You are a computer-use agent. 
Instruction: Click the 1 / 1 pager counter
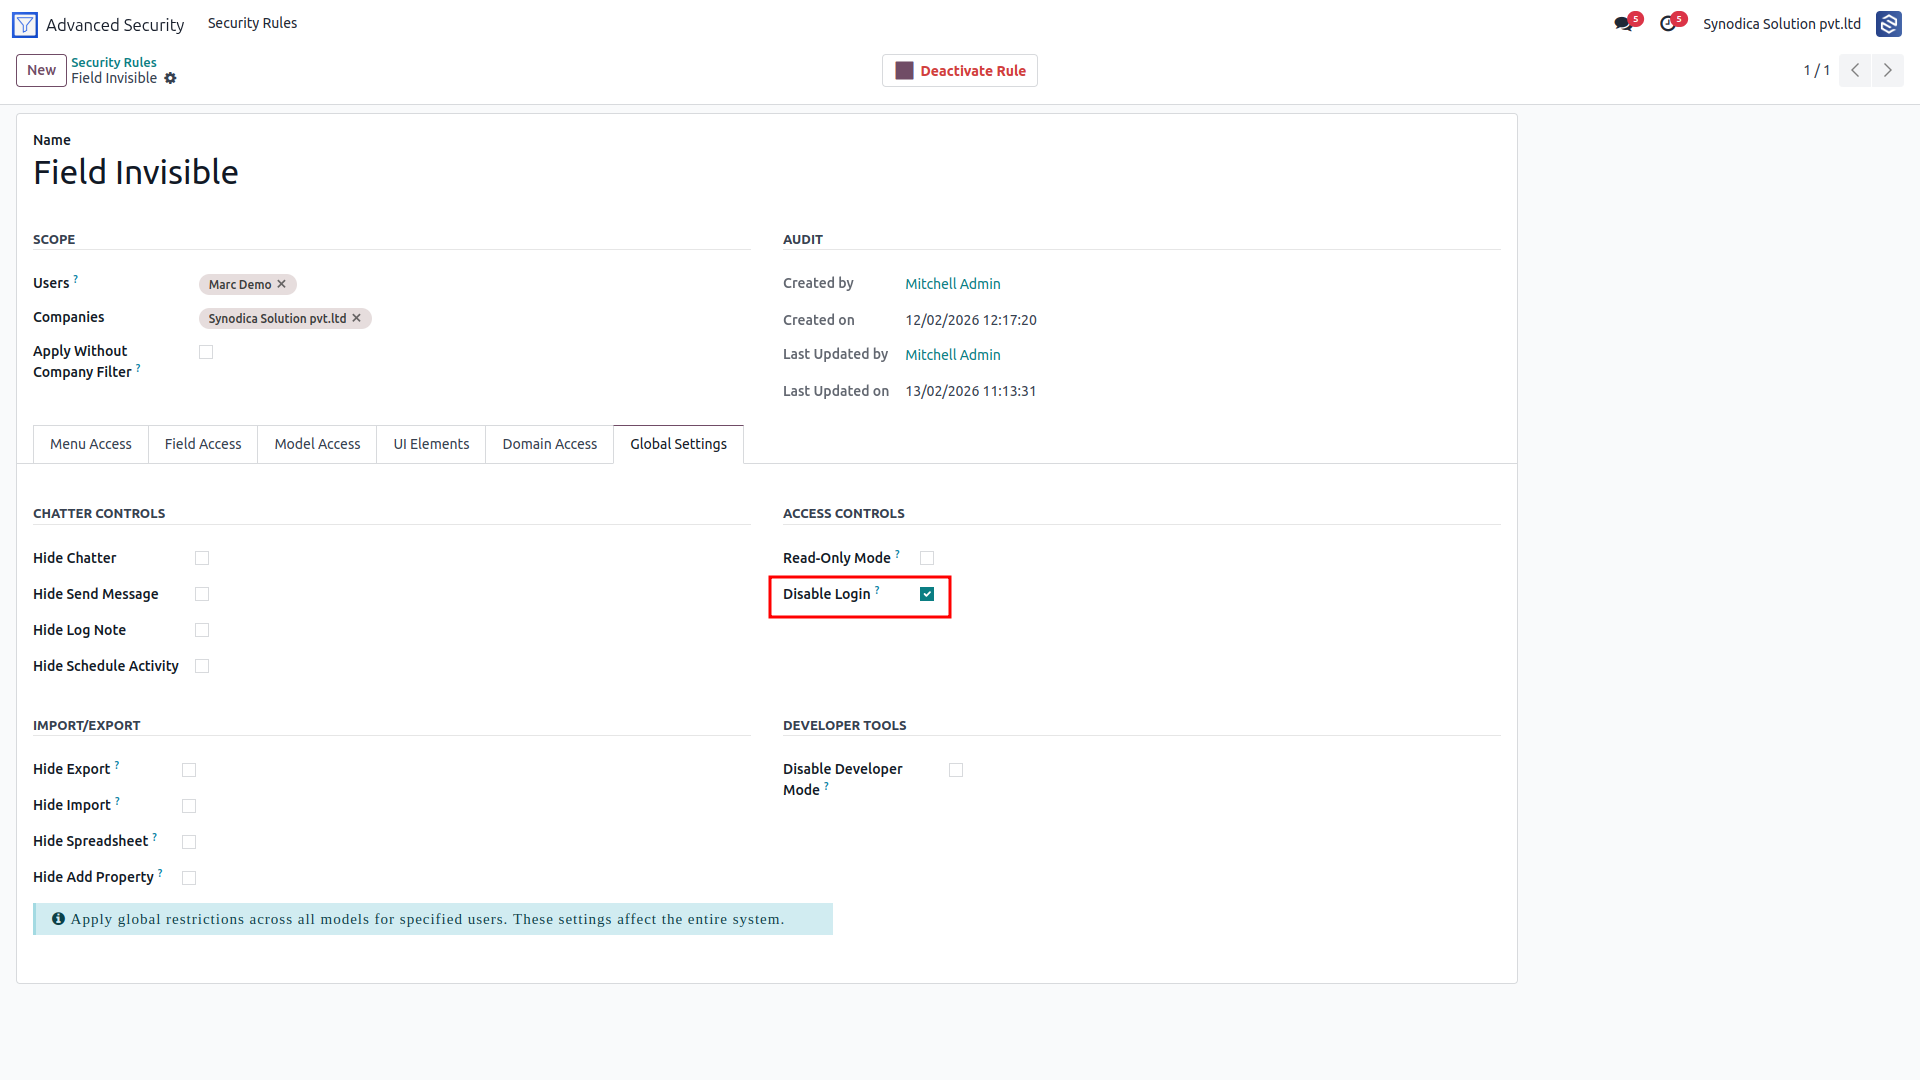click(1816, 70)
